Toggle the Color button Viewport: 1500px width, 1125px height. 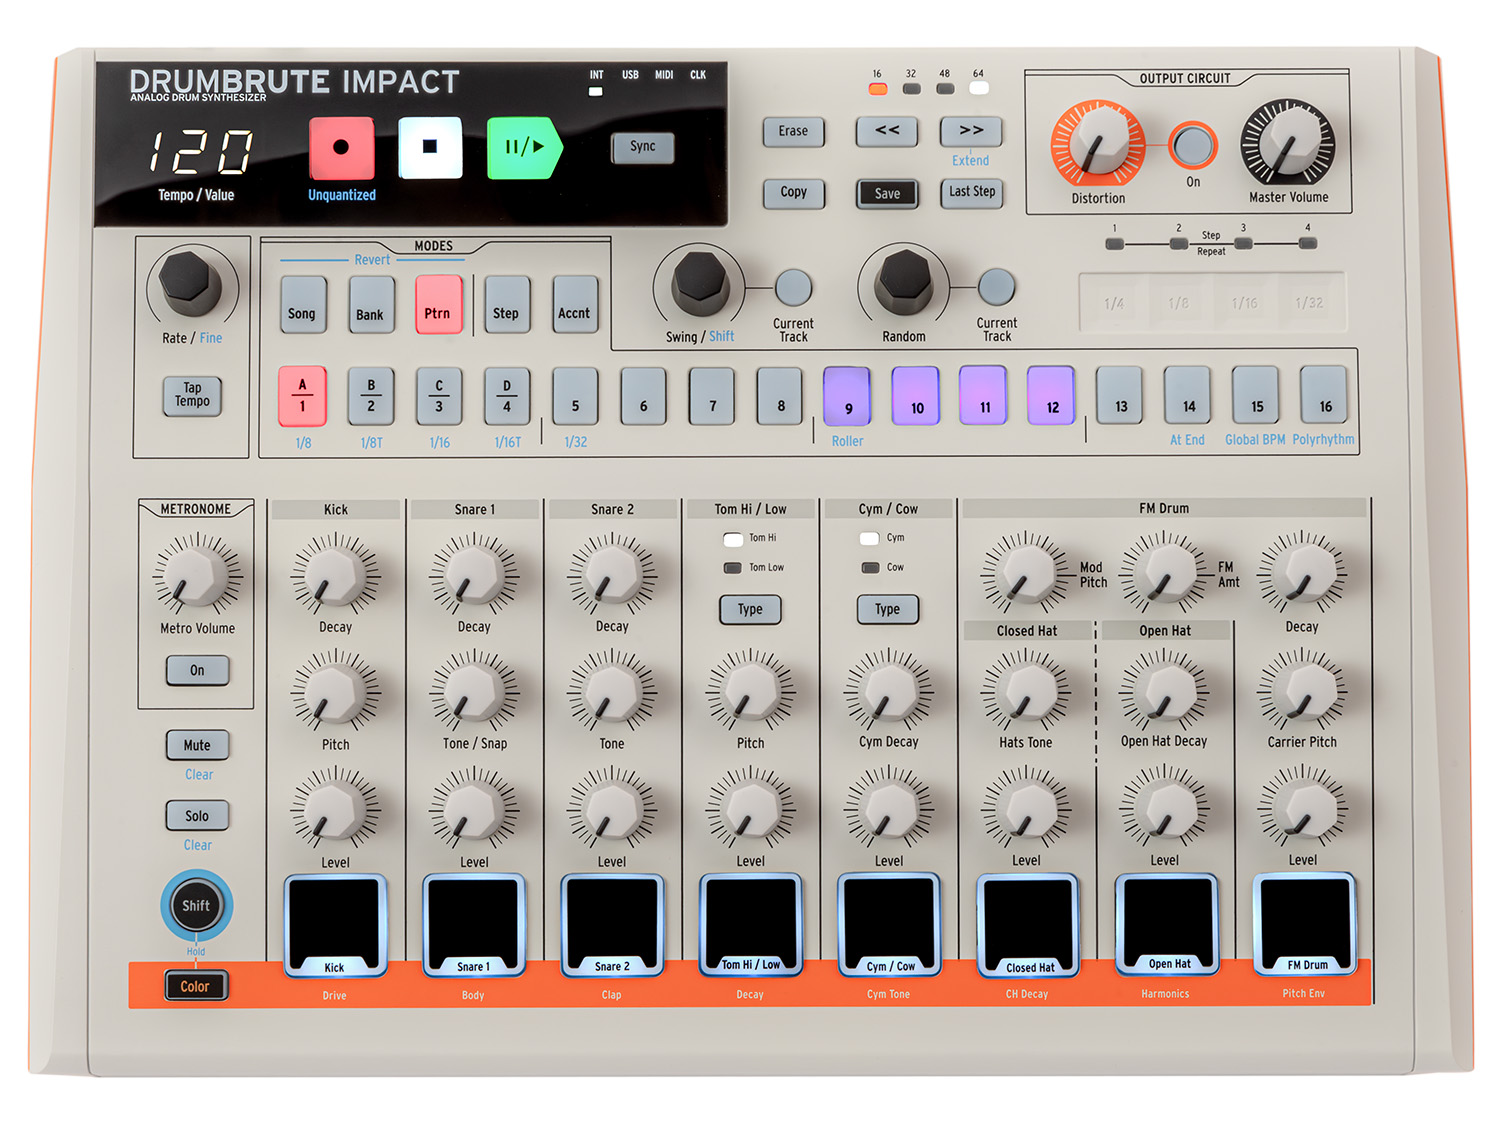196,986
